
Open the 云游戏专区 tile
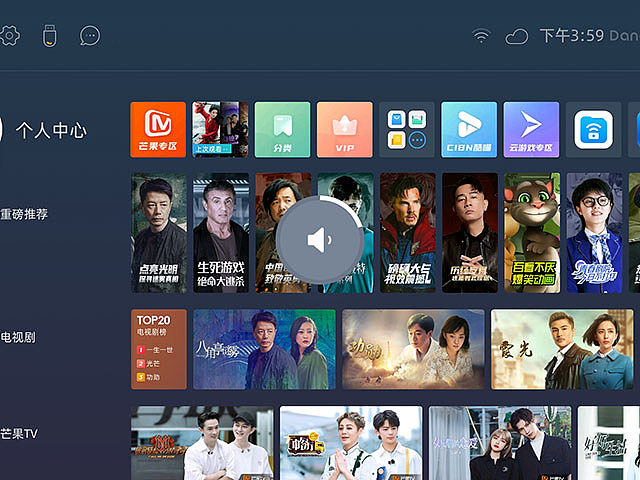coord(531,129)
